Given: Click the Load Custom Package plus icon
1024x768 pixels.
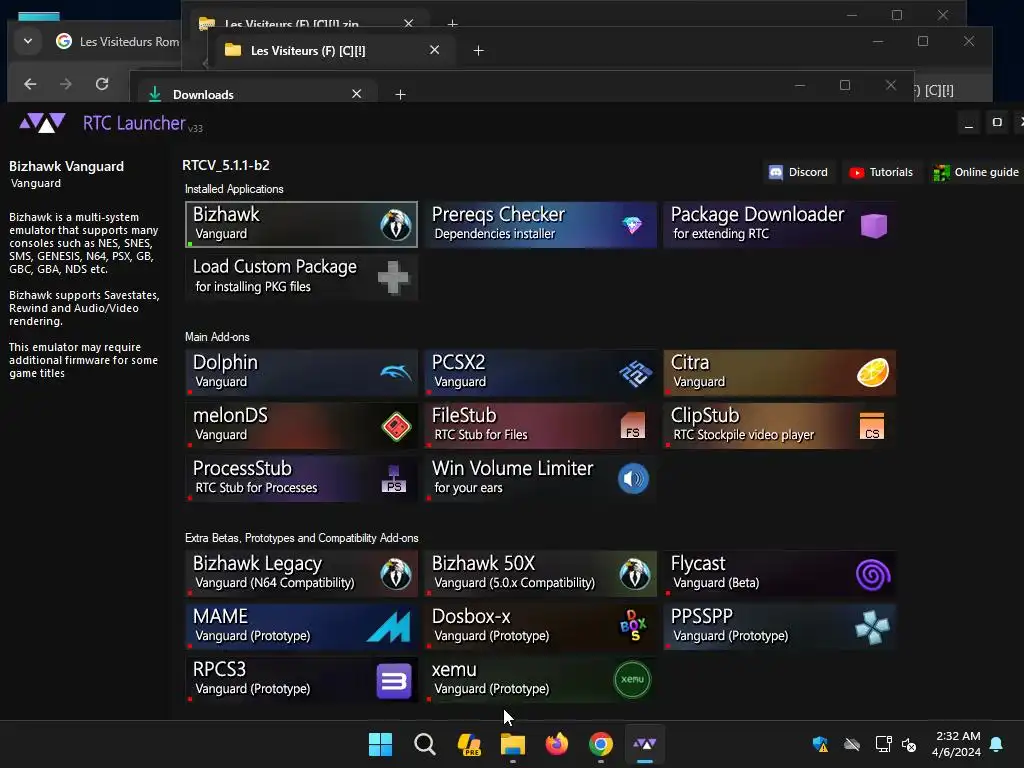Looking at the screenshot, I should pos(393,278).
